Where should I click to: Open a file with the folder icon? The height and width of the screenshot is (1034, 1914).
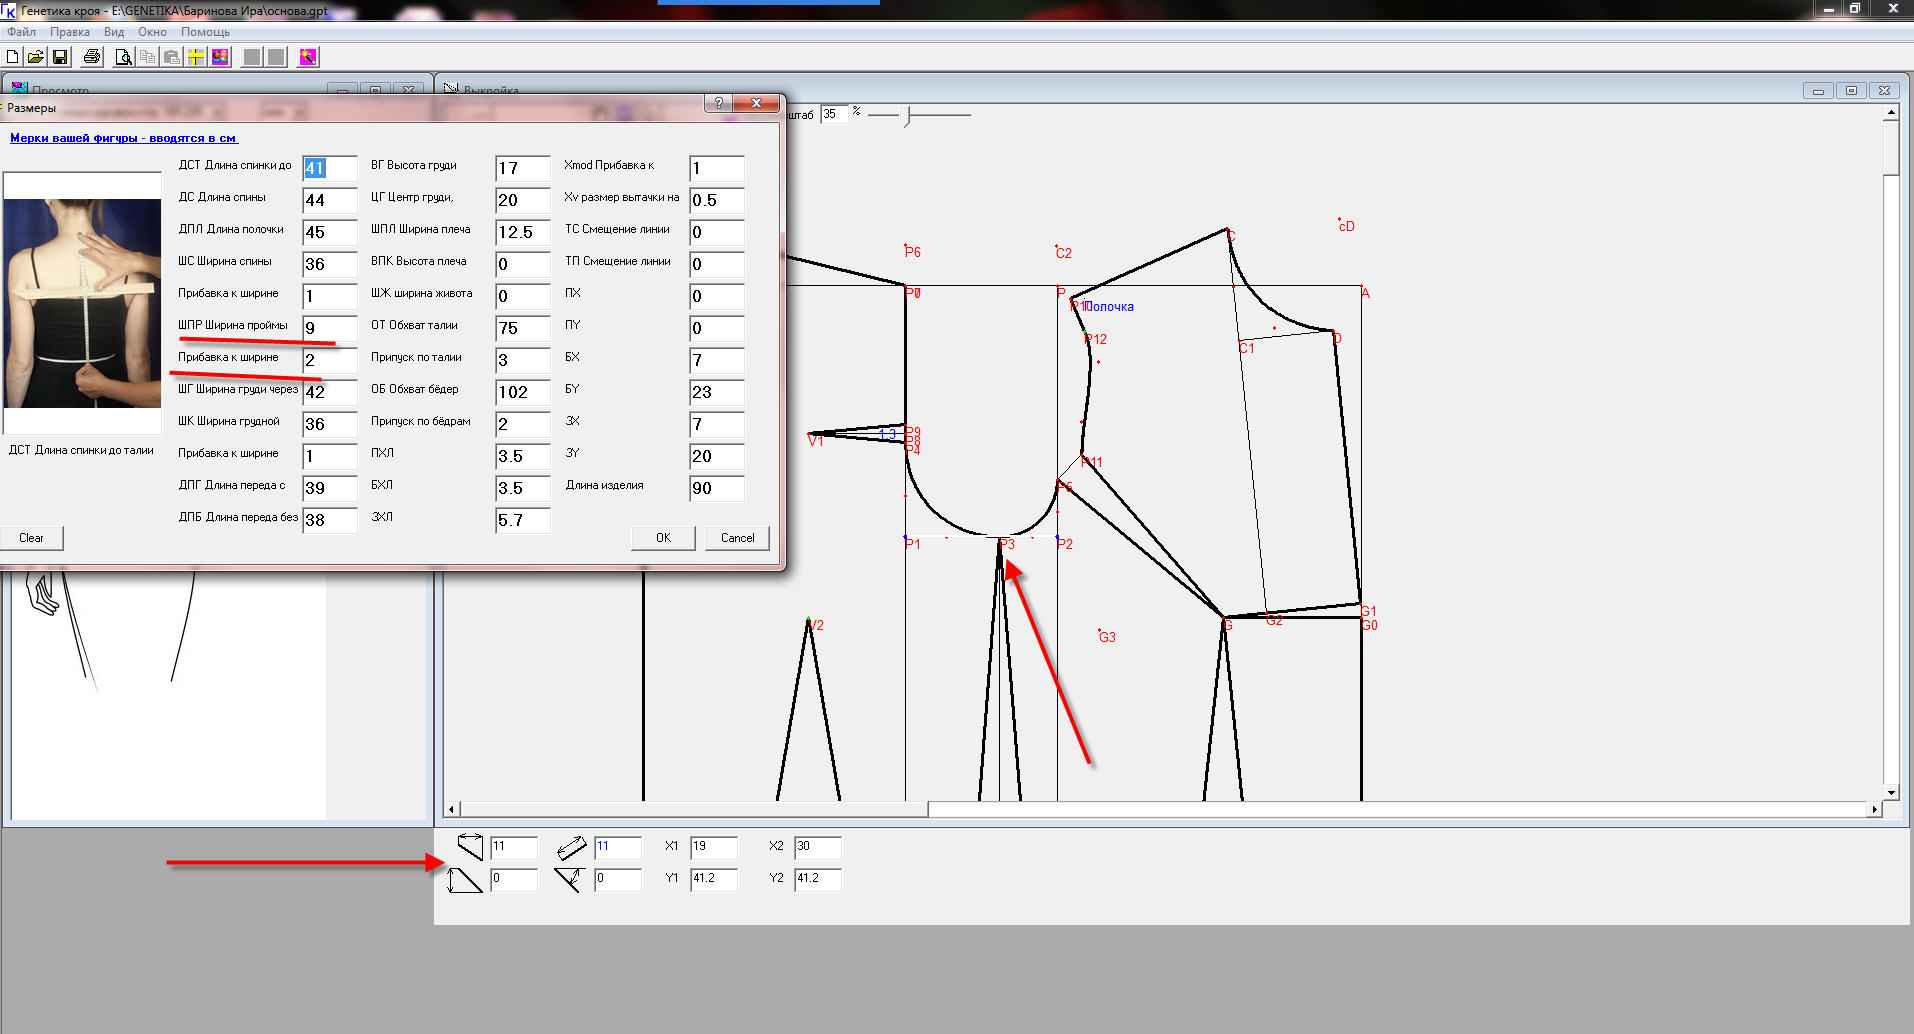[36, 57]
